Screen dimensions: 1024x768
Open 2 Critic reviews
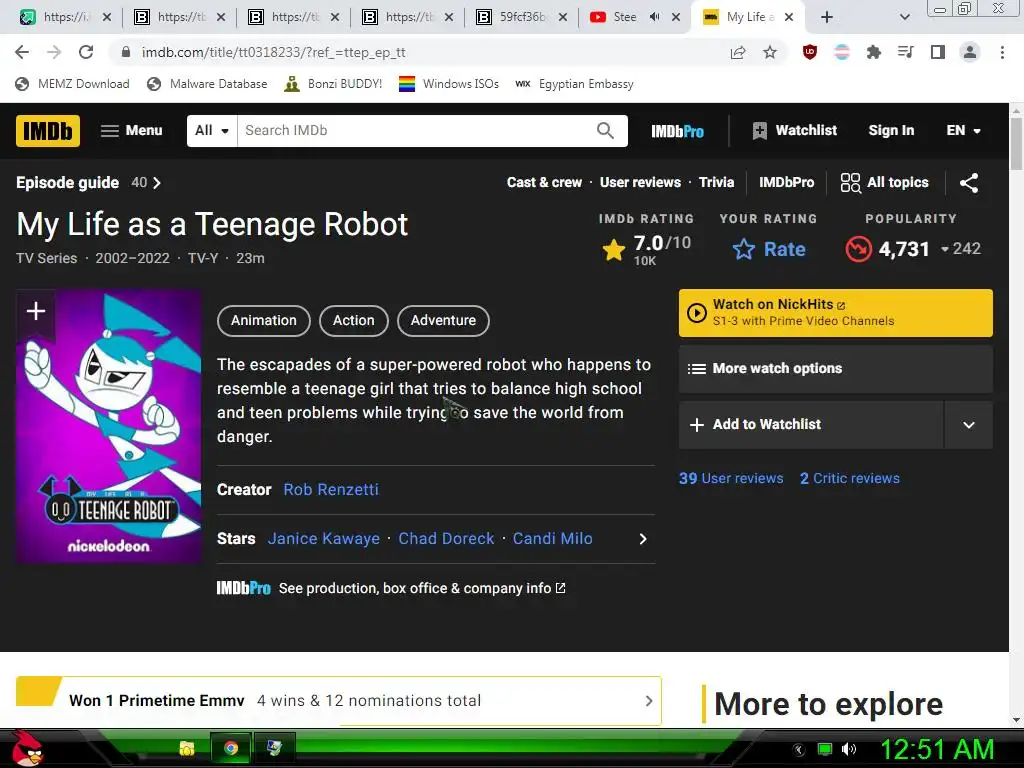[x=850, y=479]
